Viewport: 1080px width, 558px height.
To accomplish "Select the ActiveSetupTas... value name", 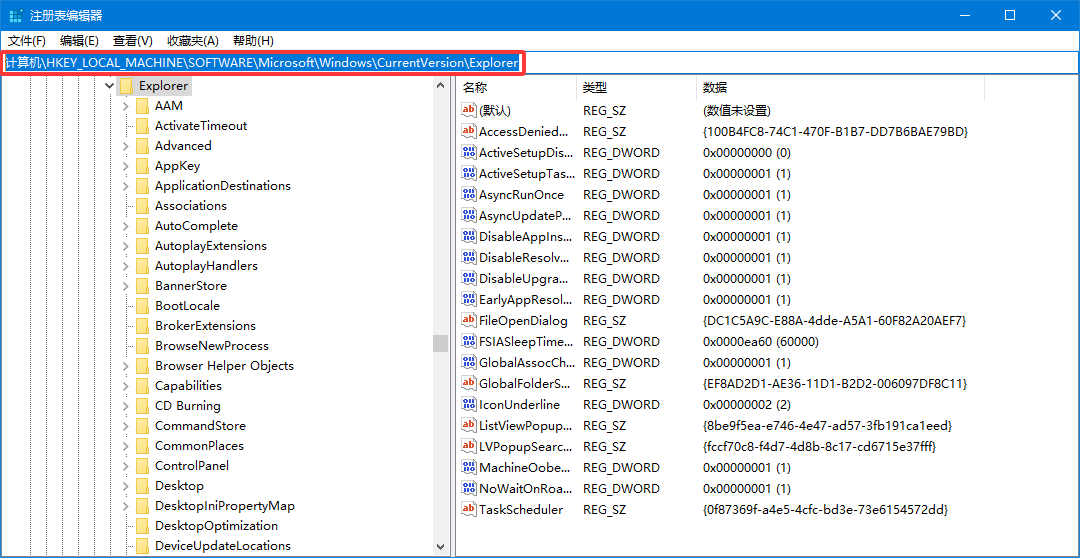I will click(526, 174).
